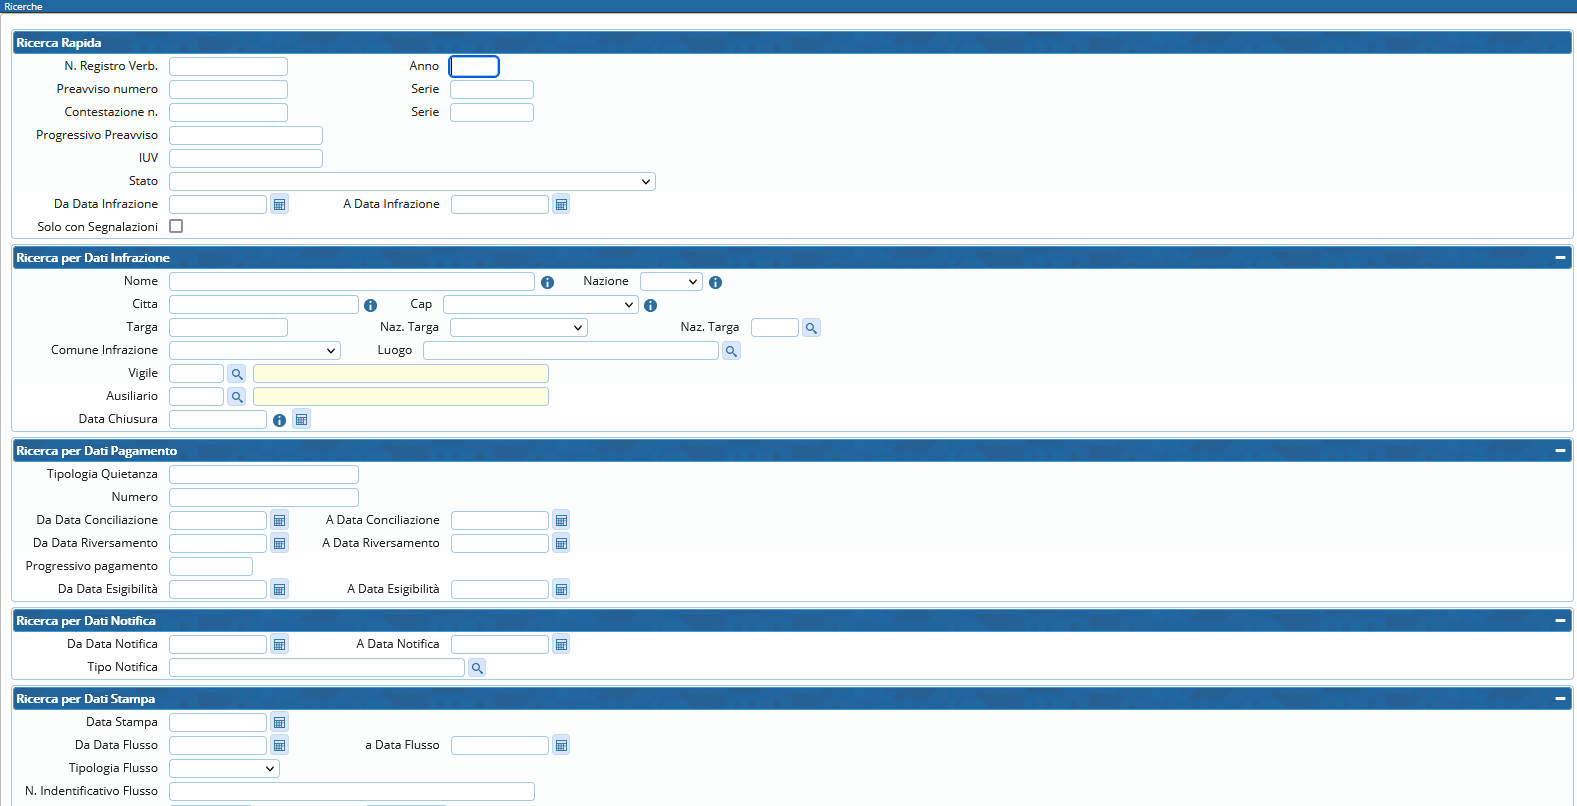Focus the Targa text field

pyautogui.click(x=228, y=328)
